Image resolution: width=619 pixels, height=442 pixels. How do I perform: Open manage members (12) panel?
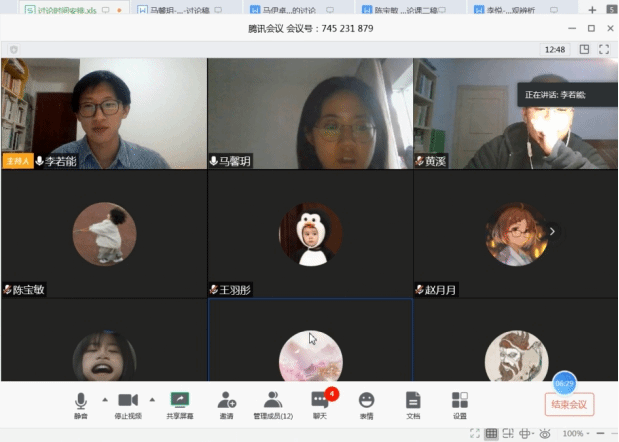click(x=272, y=400)
